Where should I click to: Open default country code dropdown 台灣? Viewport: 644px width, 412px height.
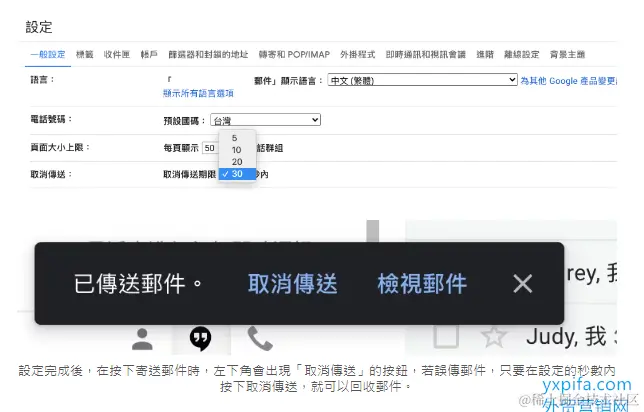(x=265, y=120)
